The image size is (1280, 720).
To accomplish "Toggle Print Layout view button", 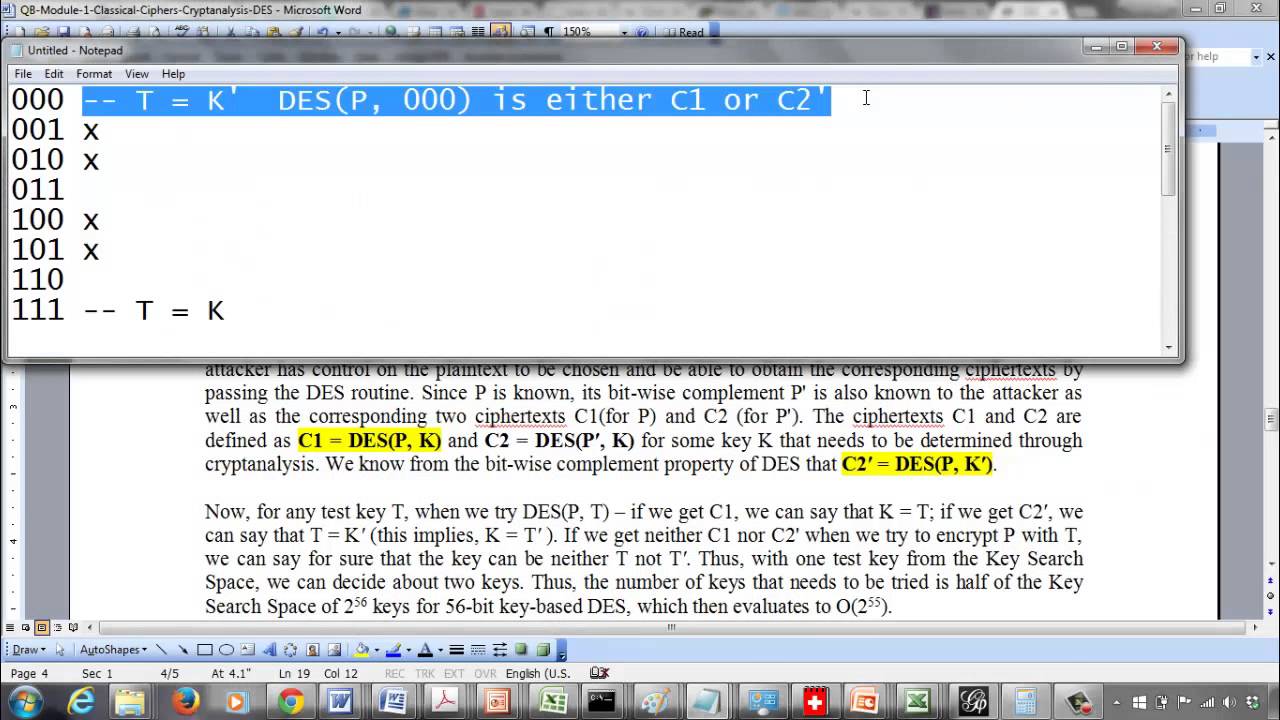I will coord(41,628).
